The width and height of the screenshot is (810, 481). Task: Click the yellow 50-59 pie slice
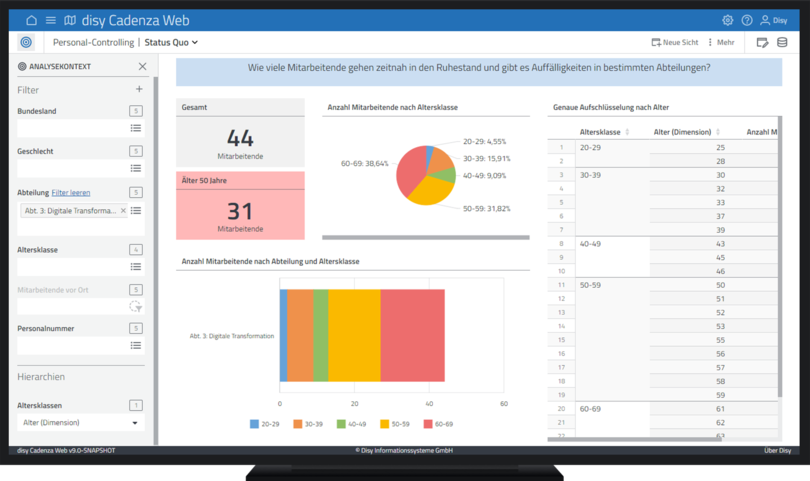(x=431, y=192)
